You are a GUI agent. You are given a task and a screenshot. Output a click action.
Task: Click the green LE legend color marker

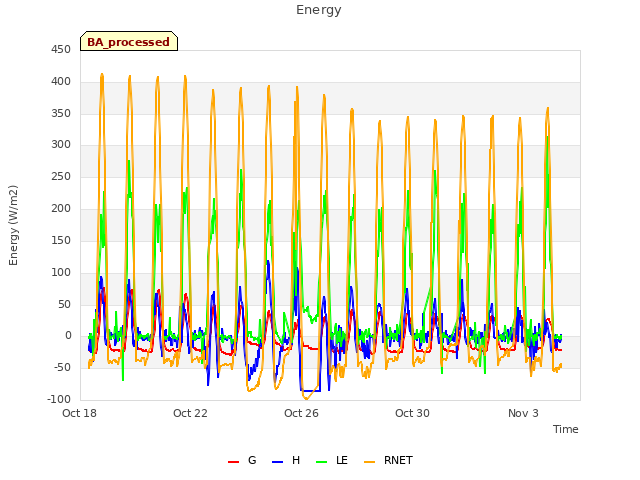tap(322, 462)
